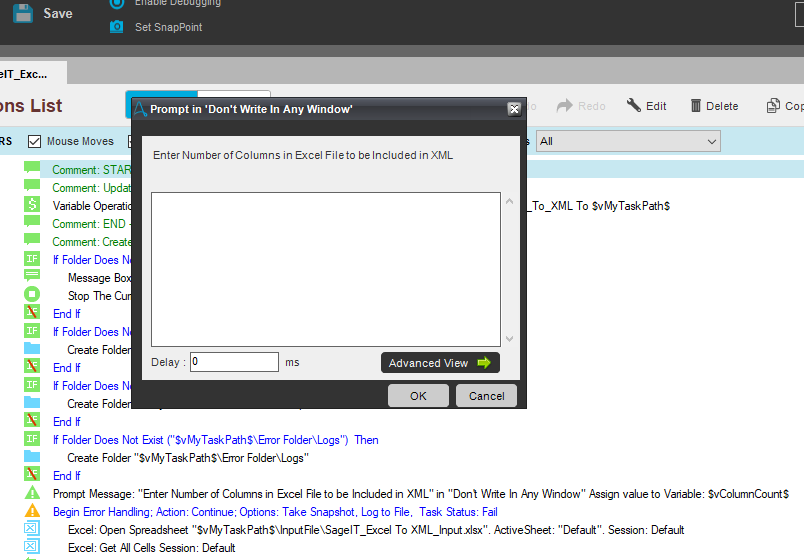Image resolution: width=804 pixels, height=560 pixels.
Task: Click the orange Begin Error Handling icon
Action: click(32, 510)
